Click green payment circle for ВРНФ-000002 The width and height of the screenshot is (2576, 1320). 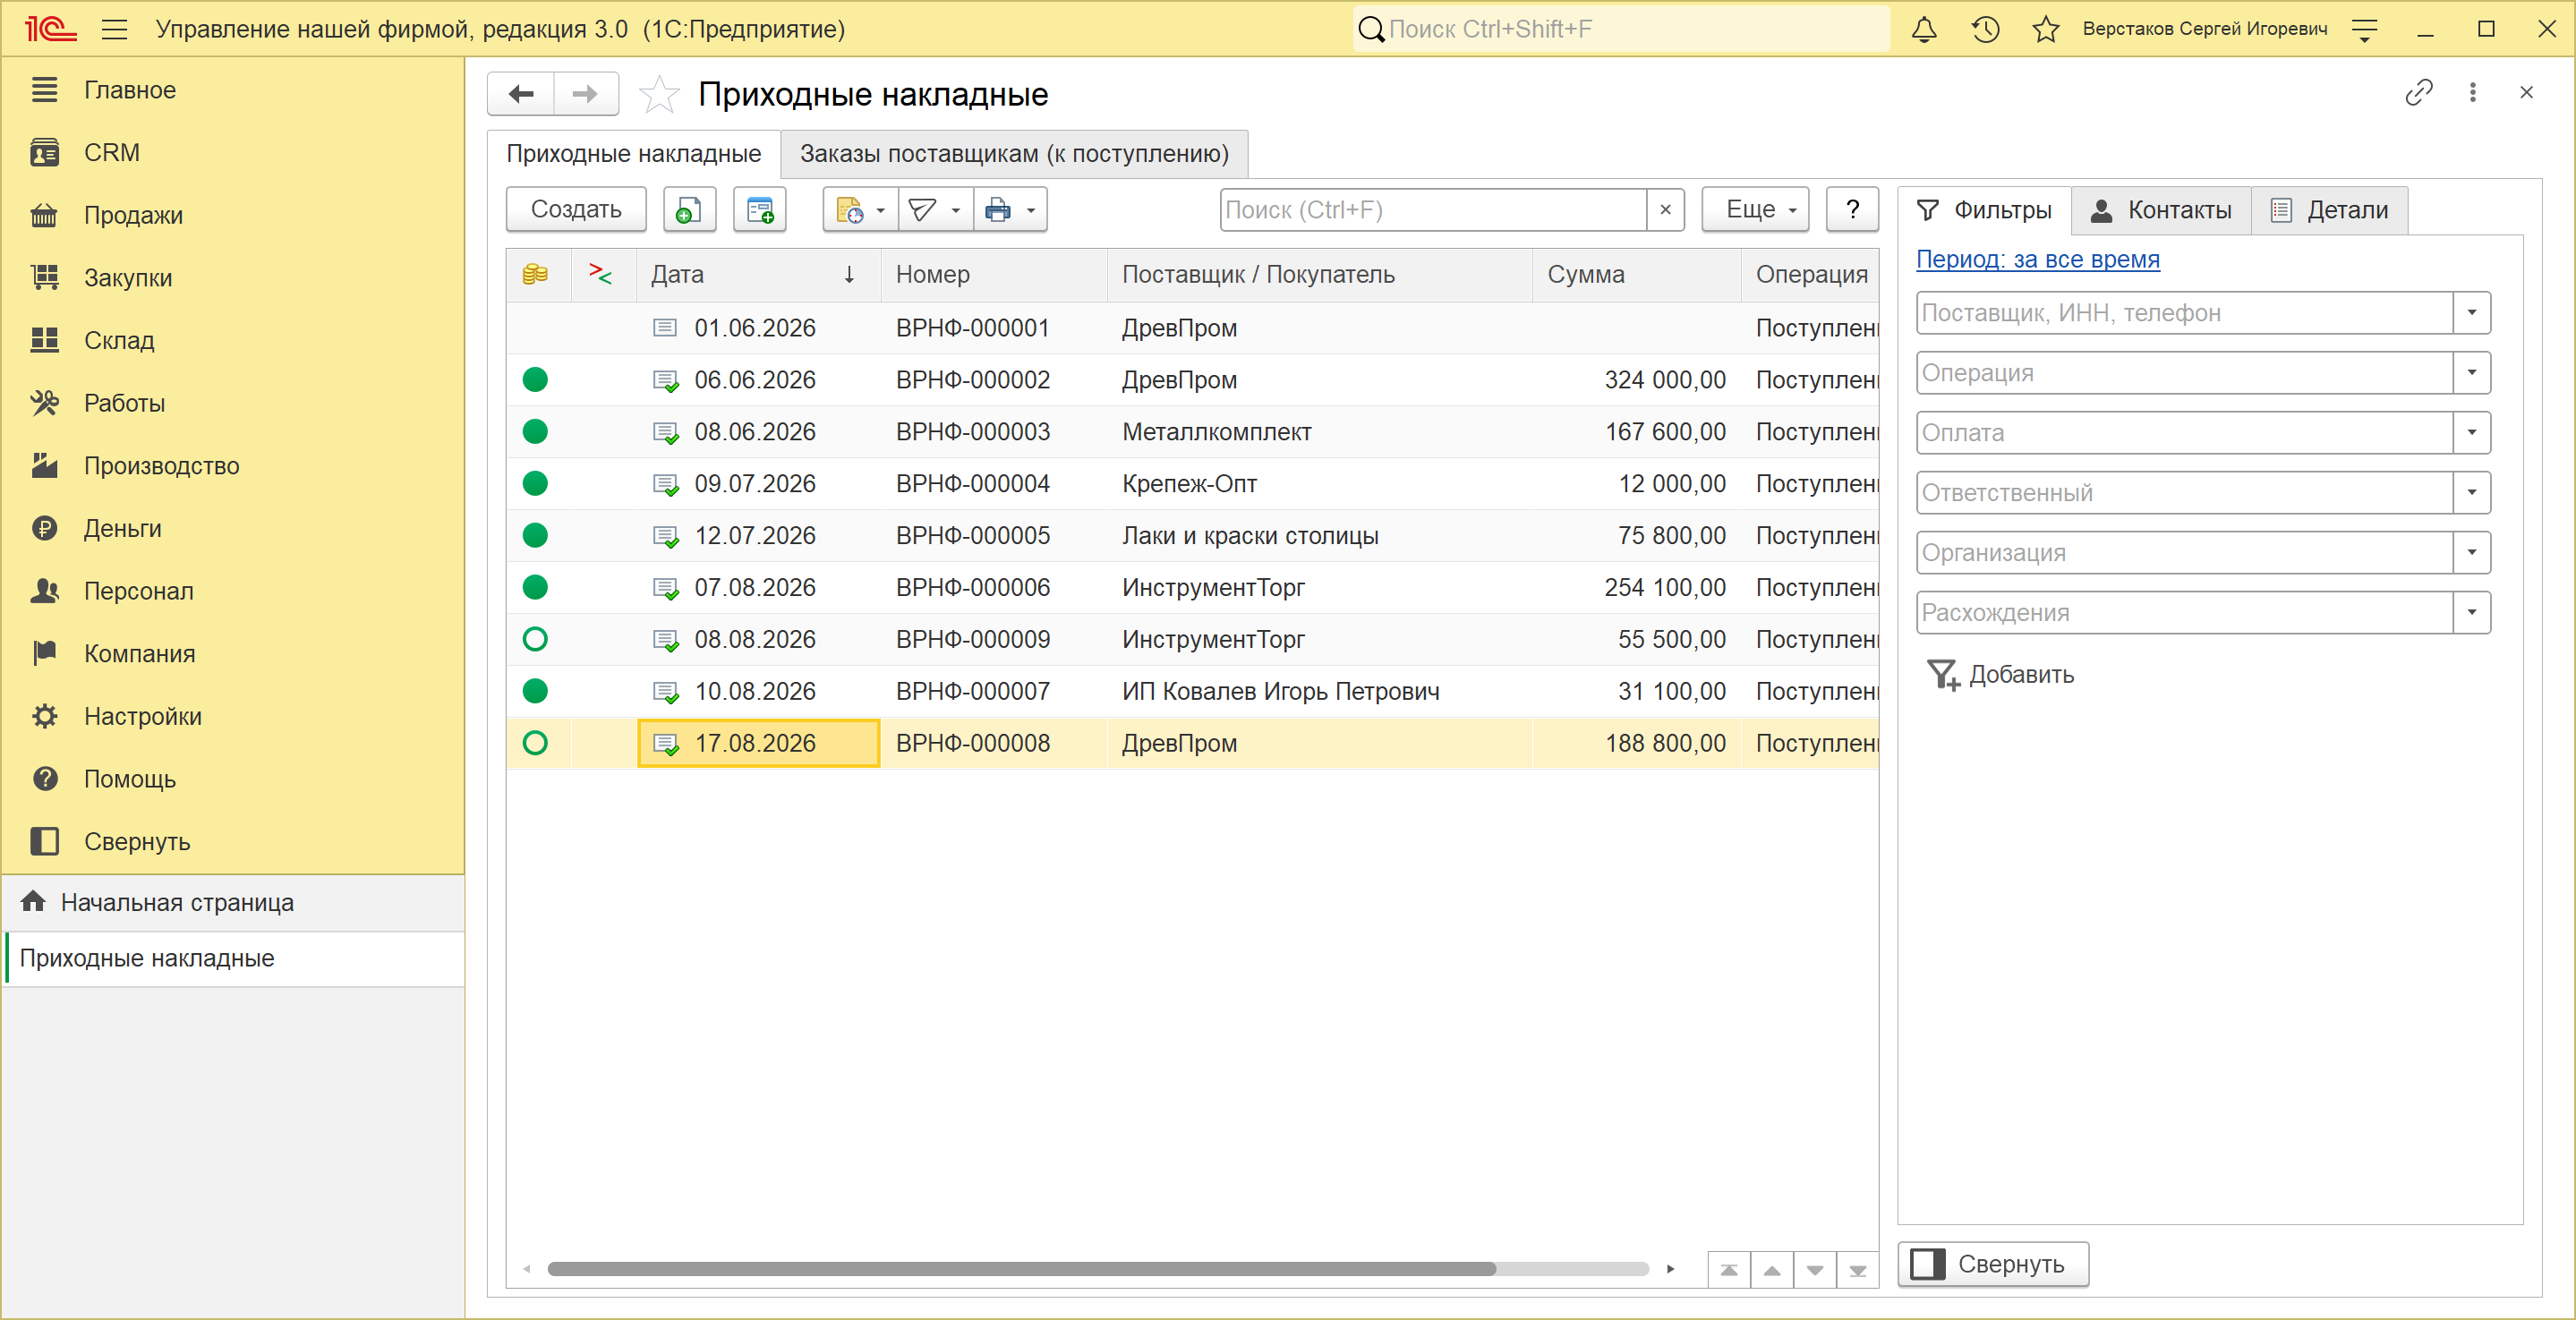click(535, 380)
